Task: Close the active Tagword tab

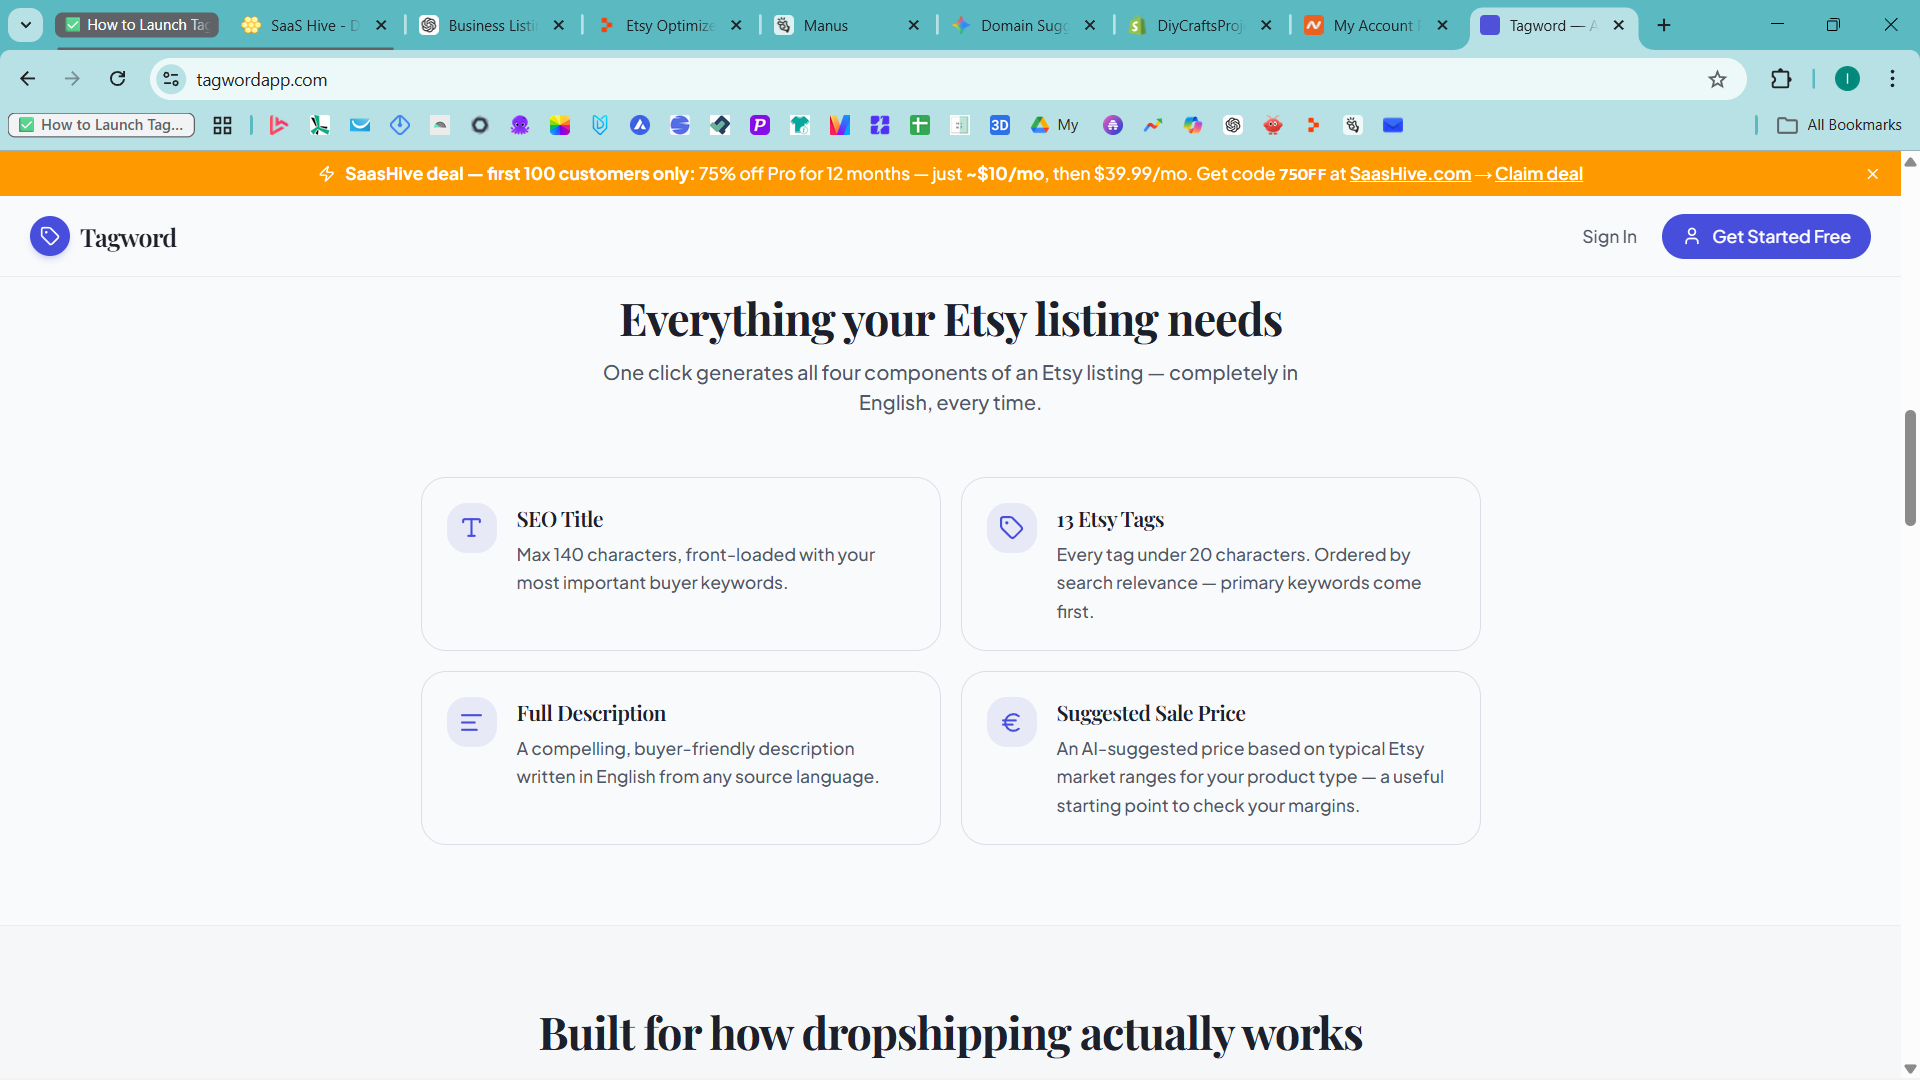Action: 1619,25
